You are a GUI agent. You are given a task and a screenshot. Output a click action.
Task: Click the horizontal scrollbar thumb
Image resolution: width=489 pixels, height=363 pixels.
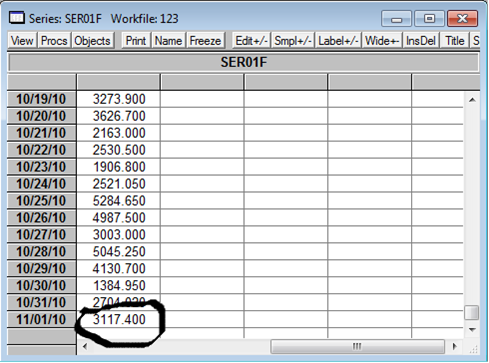357,346
